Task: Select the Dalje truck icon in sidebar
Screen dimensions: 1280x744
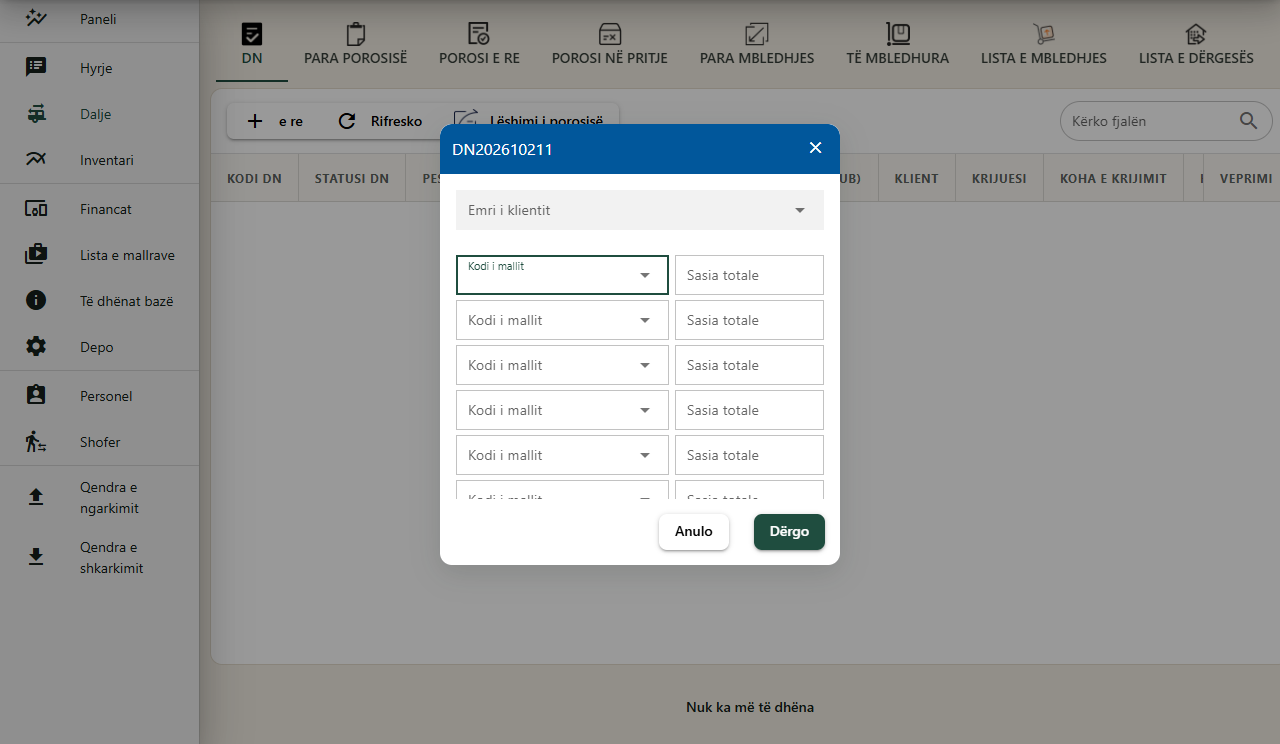Action: click(36, 114)
